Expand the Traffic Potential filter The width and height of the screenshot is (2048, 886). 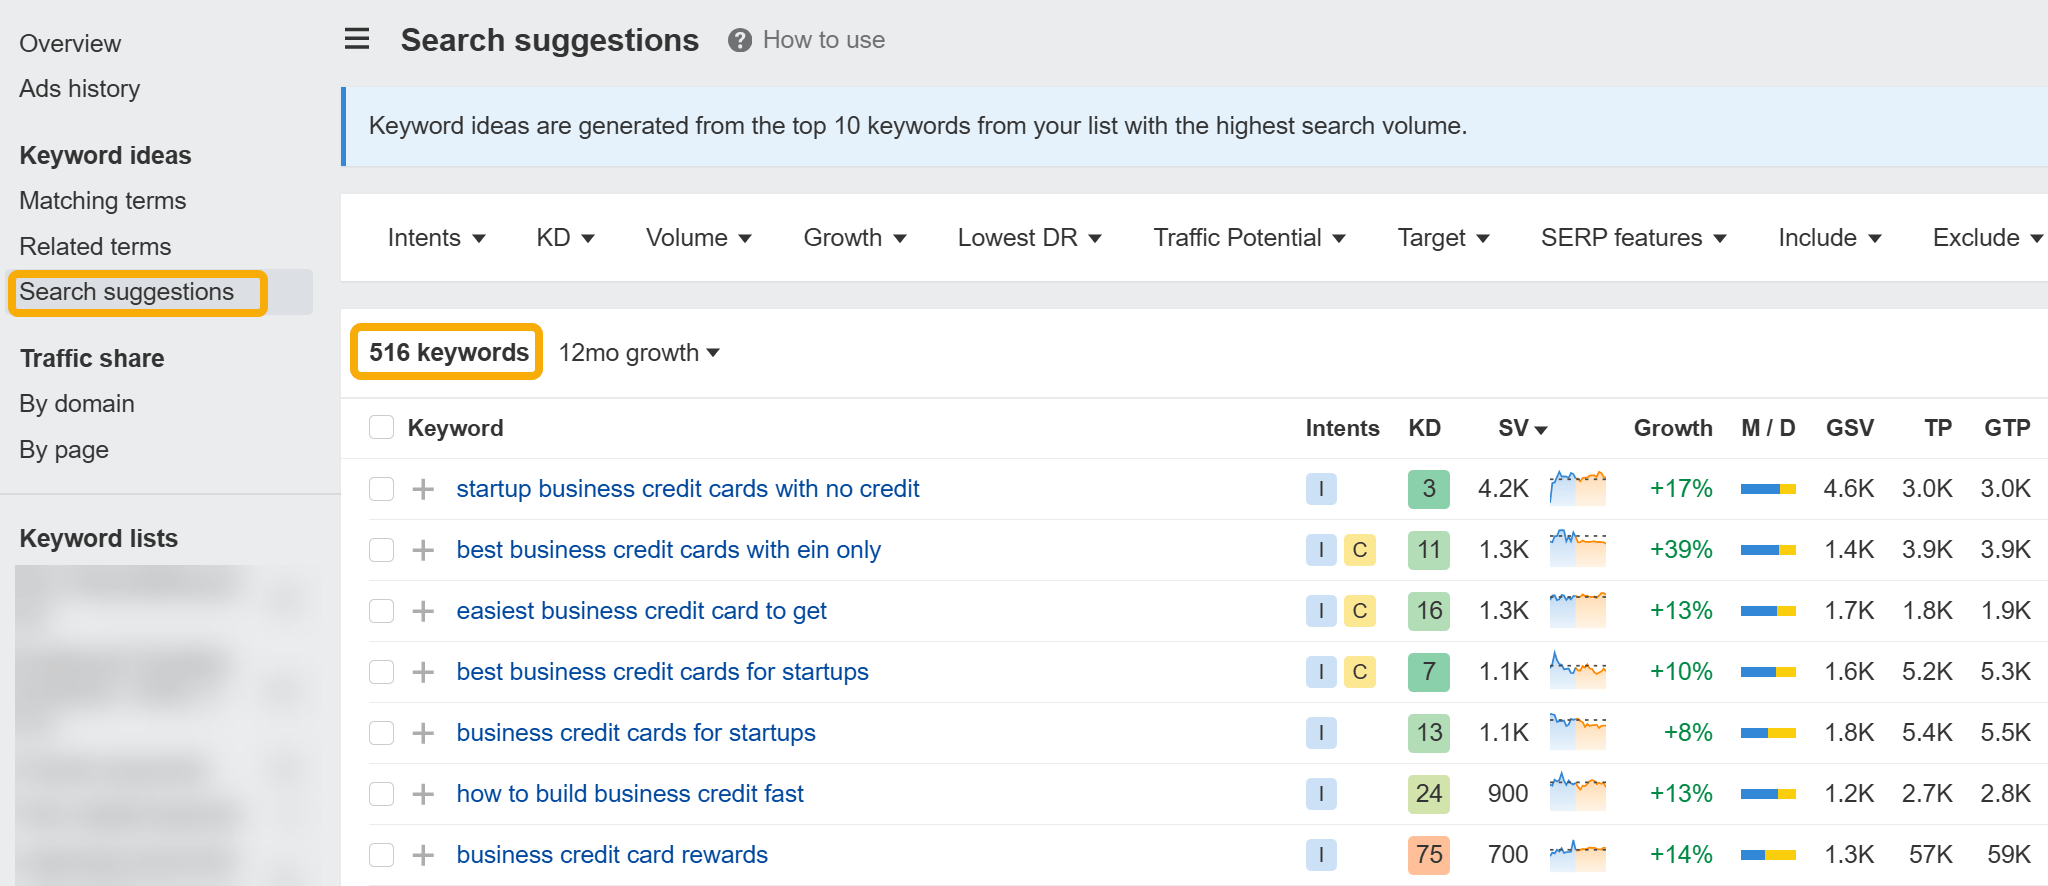point(1249,238)
